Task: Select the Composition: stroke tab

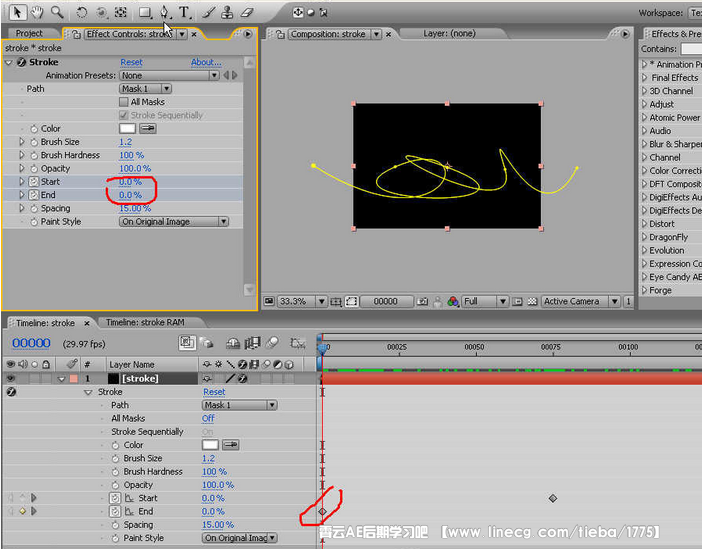Action: tap(329, 34)
